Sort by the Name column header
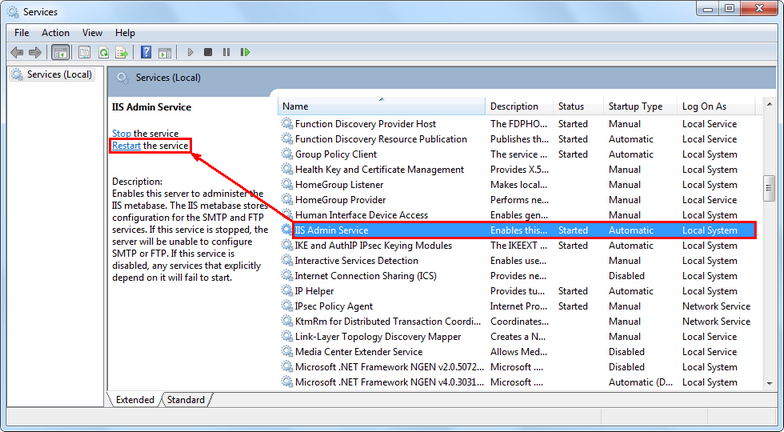 pos(382,106)
